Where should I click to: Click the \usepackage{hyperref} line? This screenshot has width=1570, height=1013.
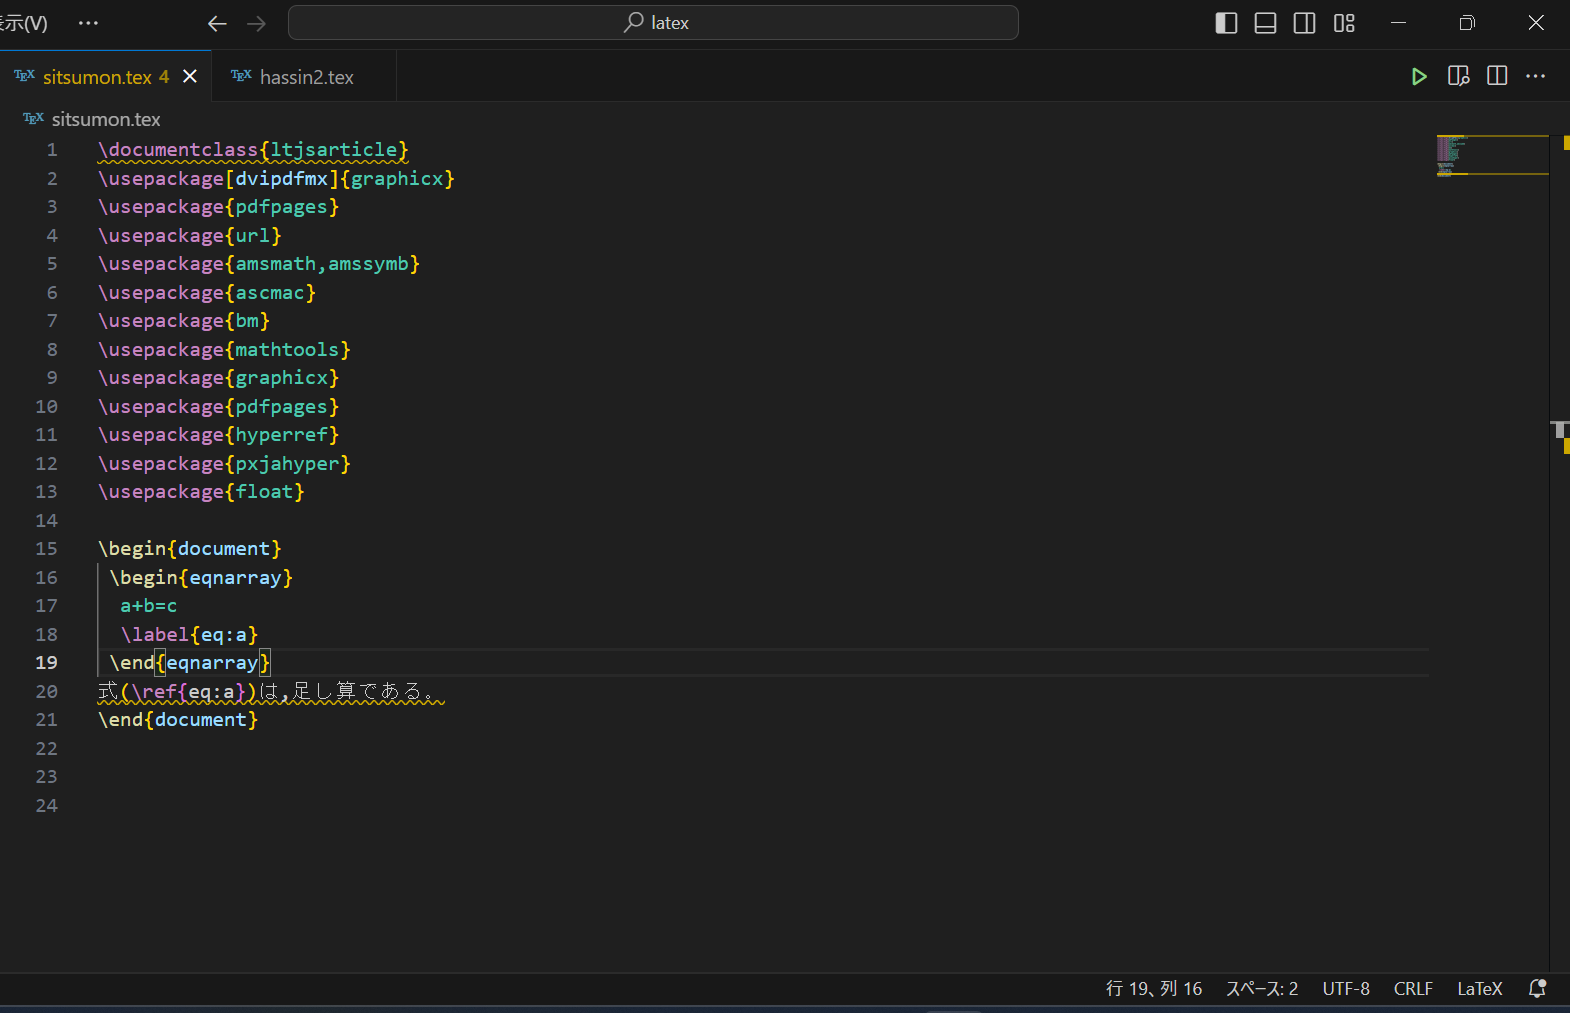point(219,435)
